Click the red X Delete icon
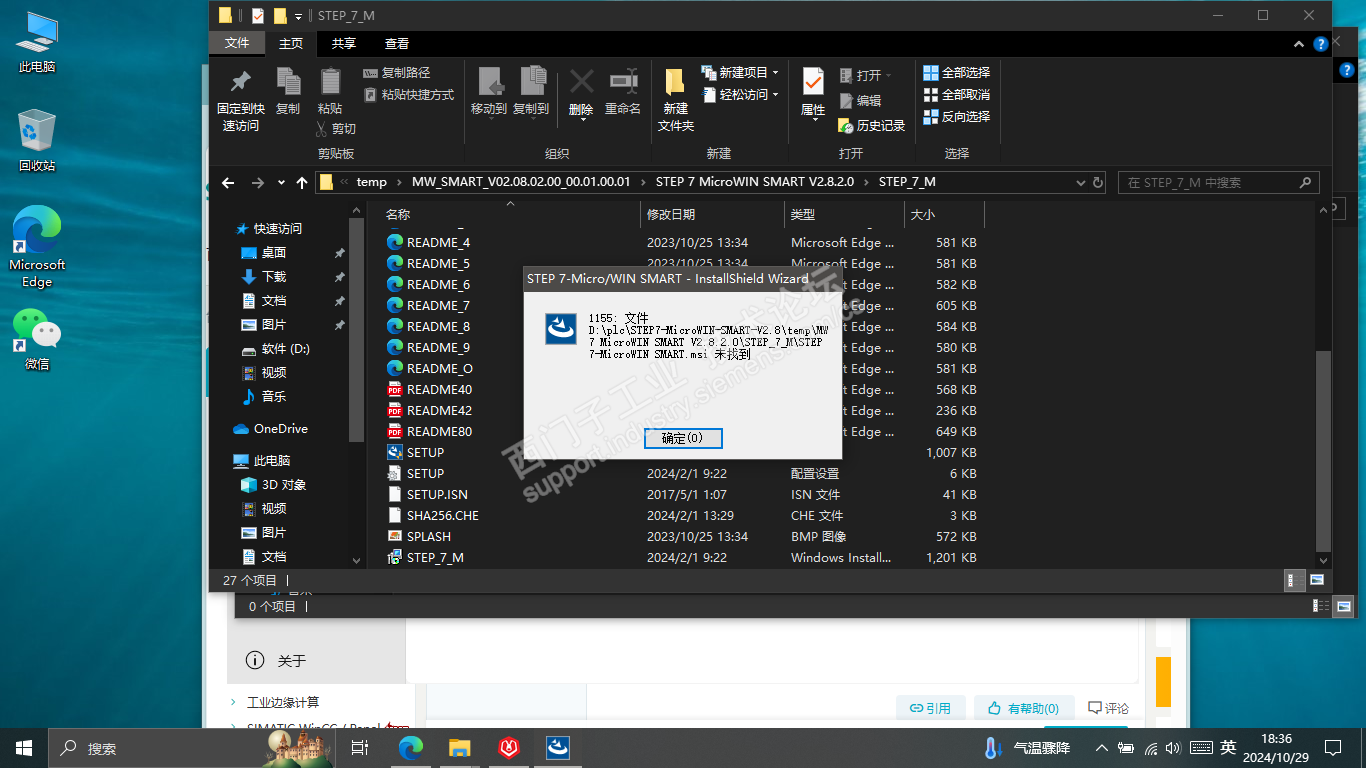This screenshot has height=768, width=1366. click(581, 82)
